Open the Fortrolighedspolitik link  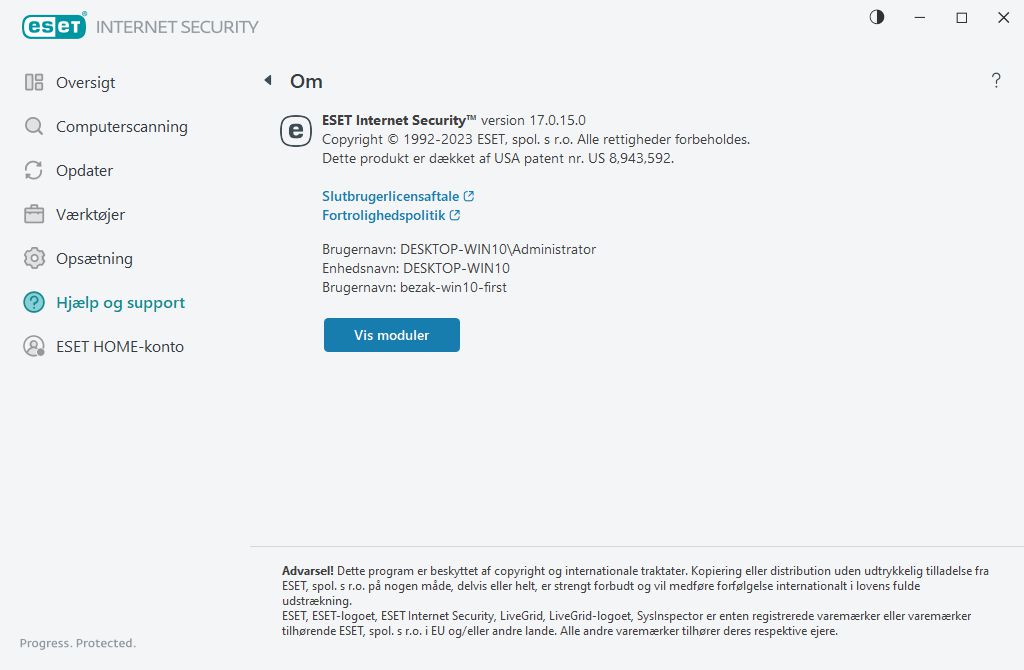[383, 215]
